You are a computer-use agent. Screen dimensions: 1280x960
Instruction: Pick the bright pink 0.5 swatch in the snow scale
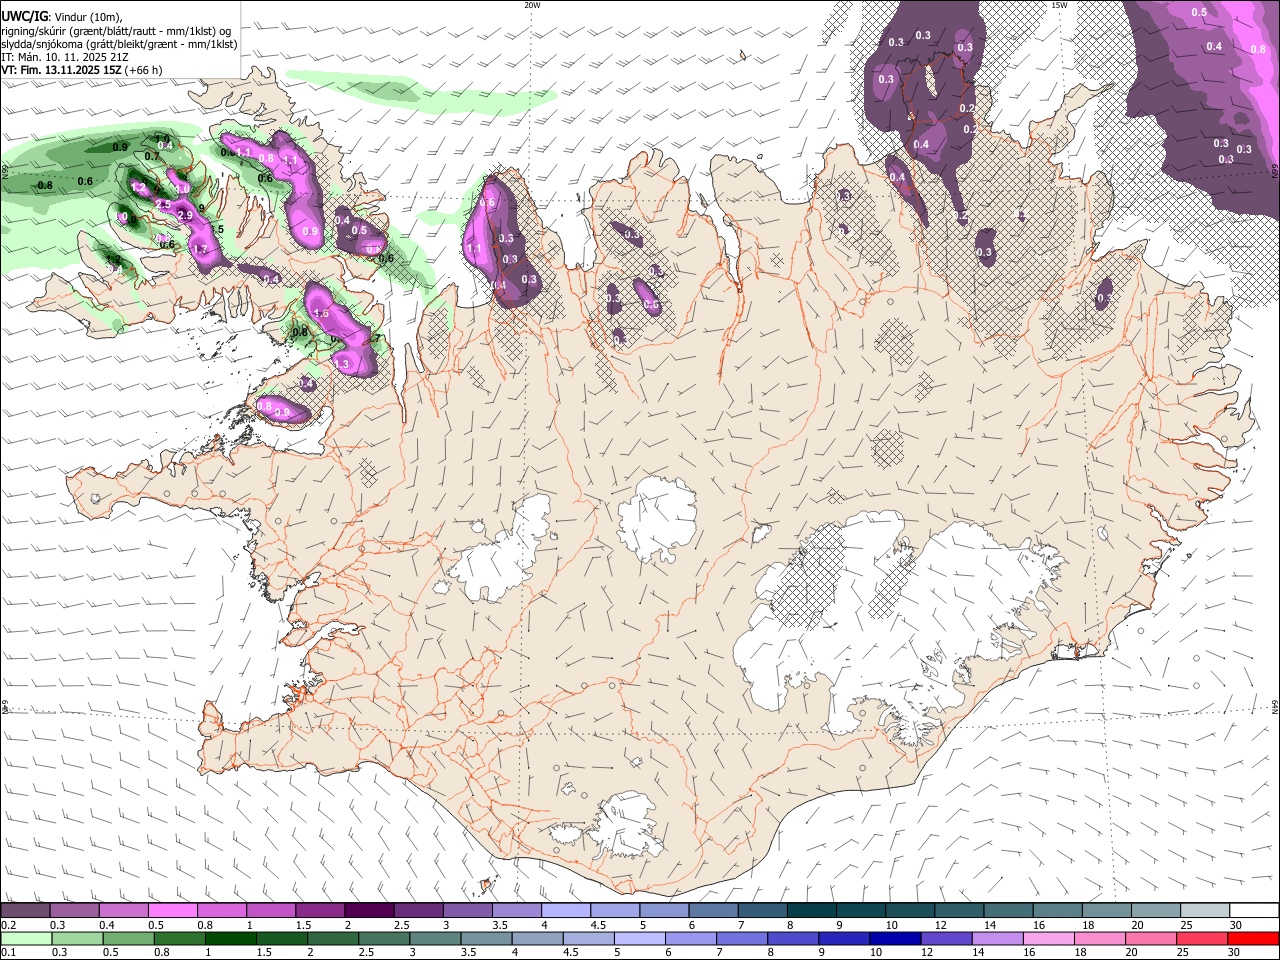pos(172,911)
